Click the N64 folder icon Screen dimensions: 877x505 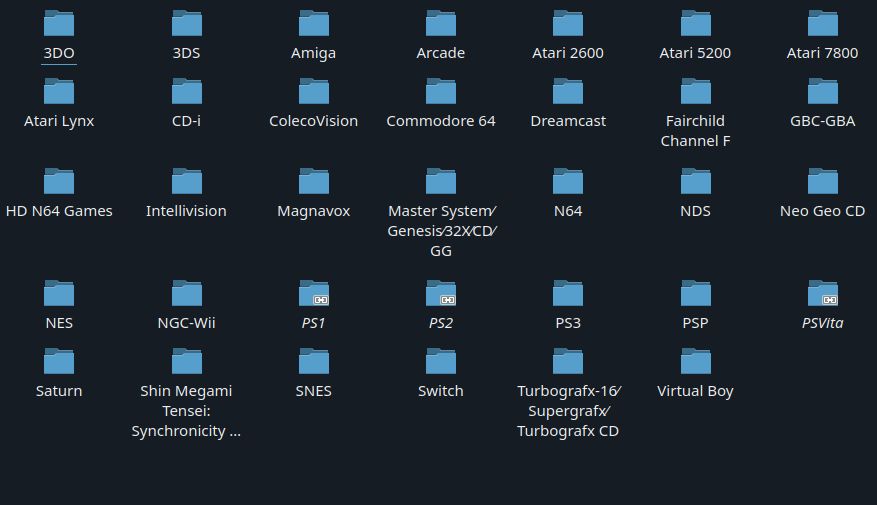[568, 182]
